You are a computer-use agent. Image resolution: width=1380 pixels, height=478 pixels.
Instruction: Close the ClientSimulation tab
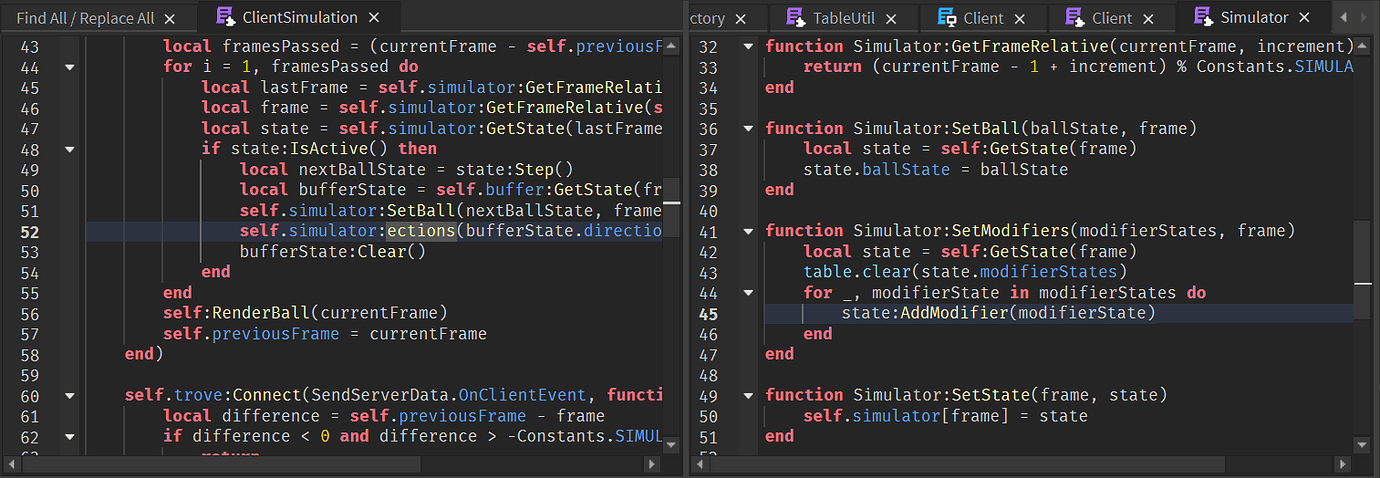374,17
